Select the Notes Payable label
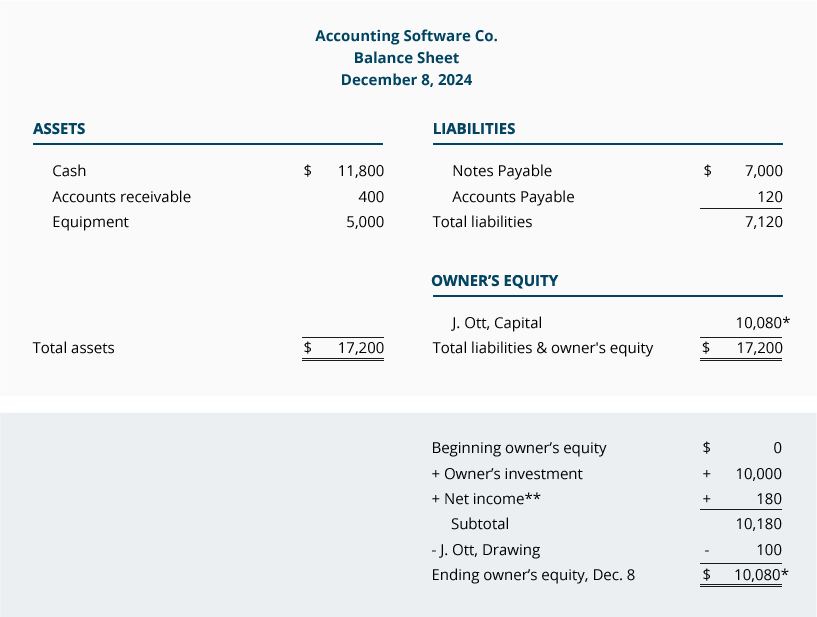 pyautogui.click(x=502, y=171)
